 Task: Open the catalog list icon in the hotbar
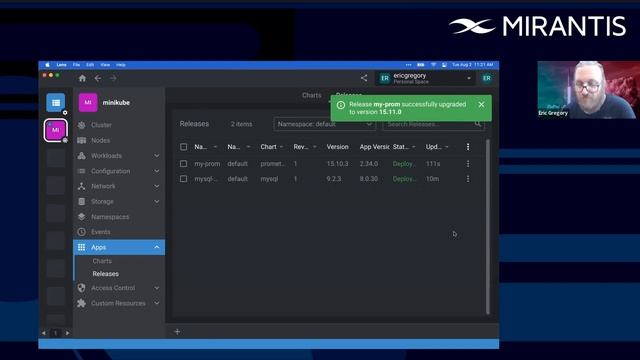click(x=56, y=102)
